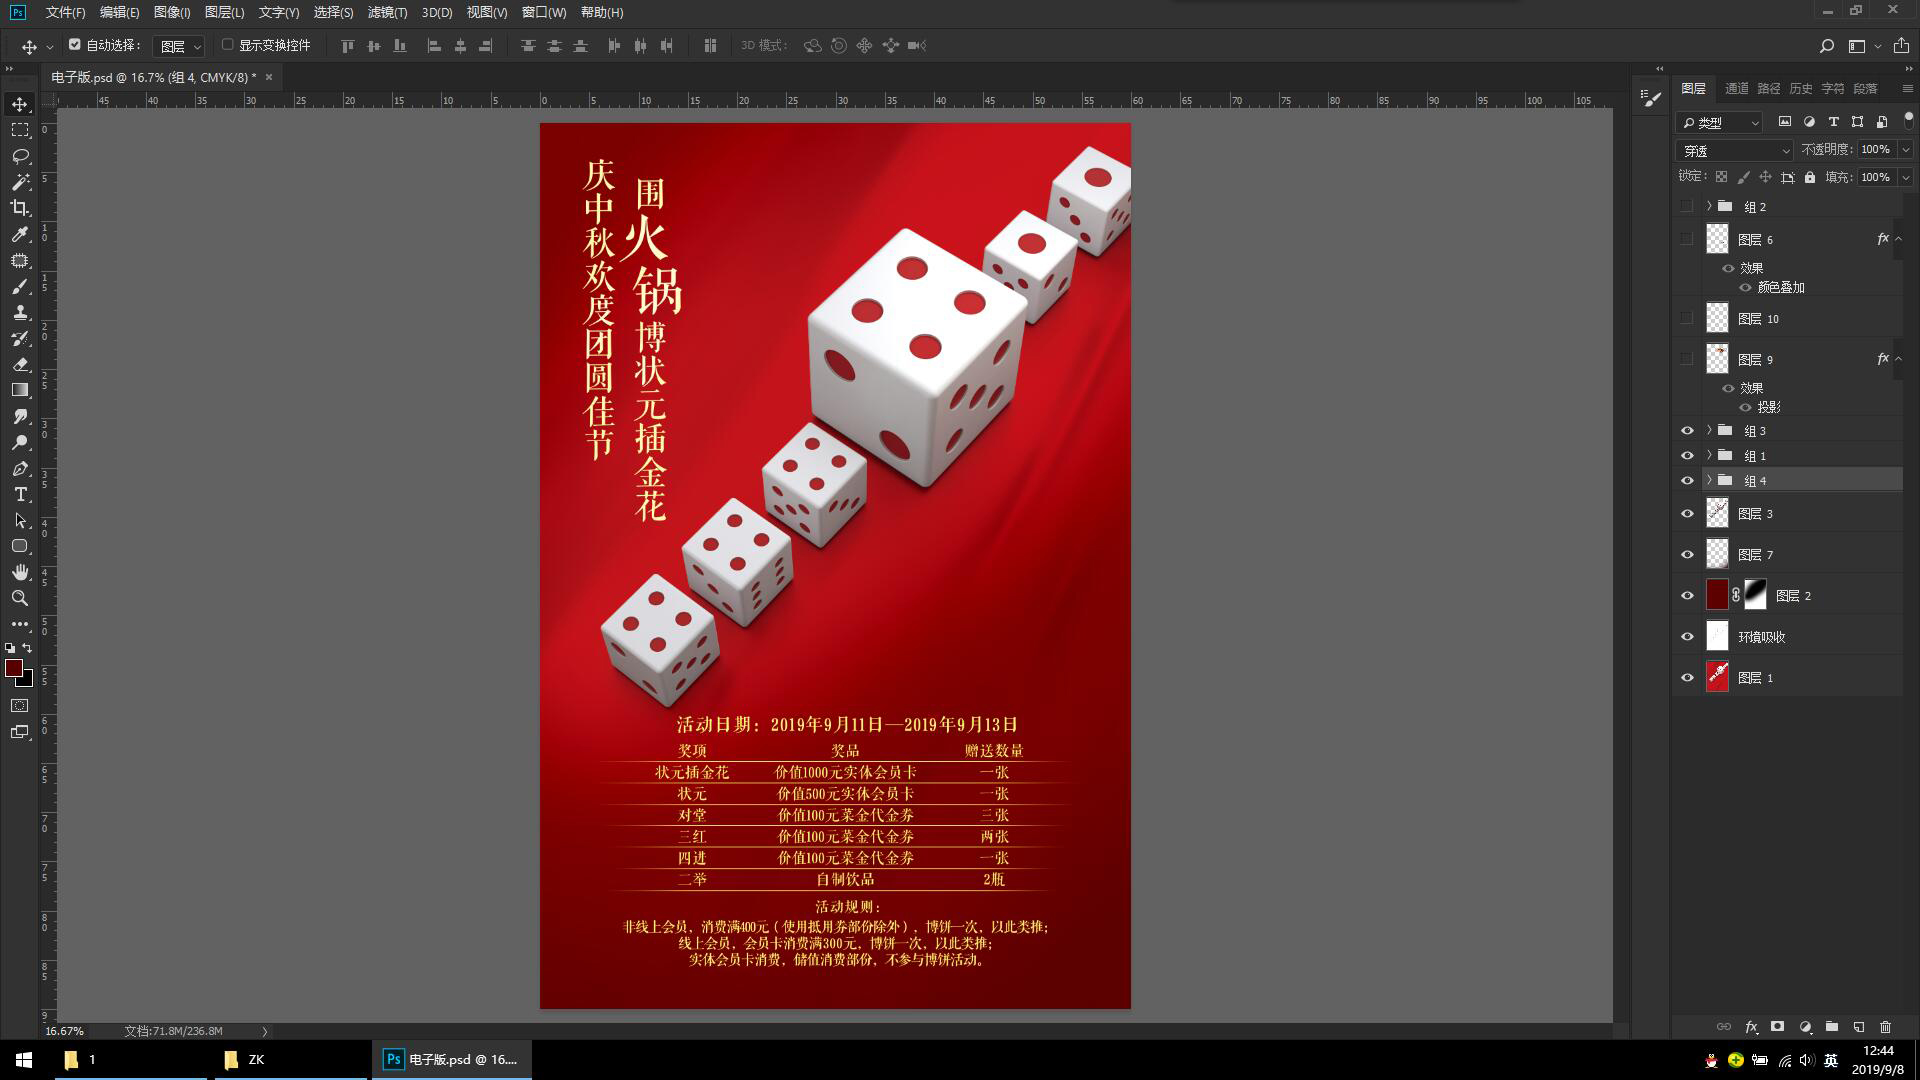Expand group 组 3
Image resolution: width=1920 pixels, height=1080 pixels.
click(1709, 430)
